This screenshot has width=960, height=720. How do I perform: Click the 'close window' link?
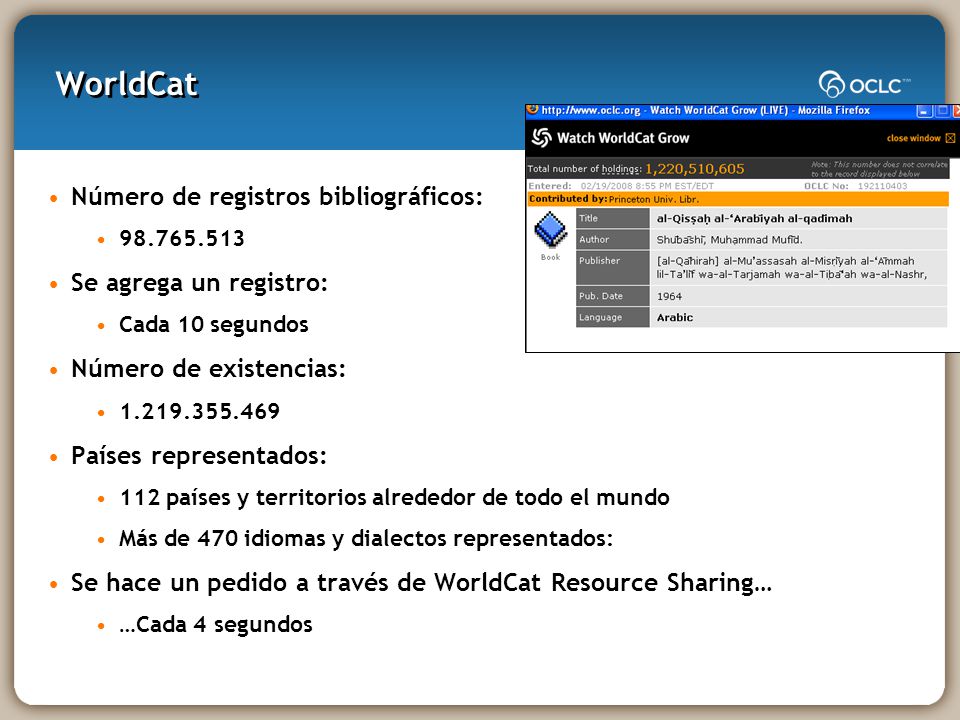(x=913, y=138)
